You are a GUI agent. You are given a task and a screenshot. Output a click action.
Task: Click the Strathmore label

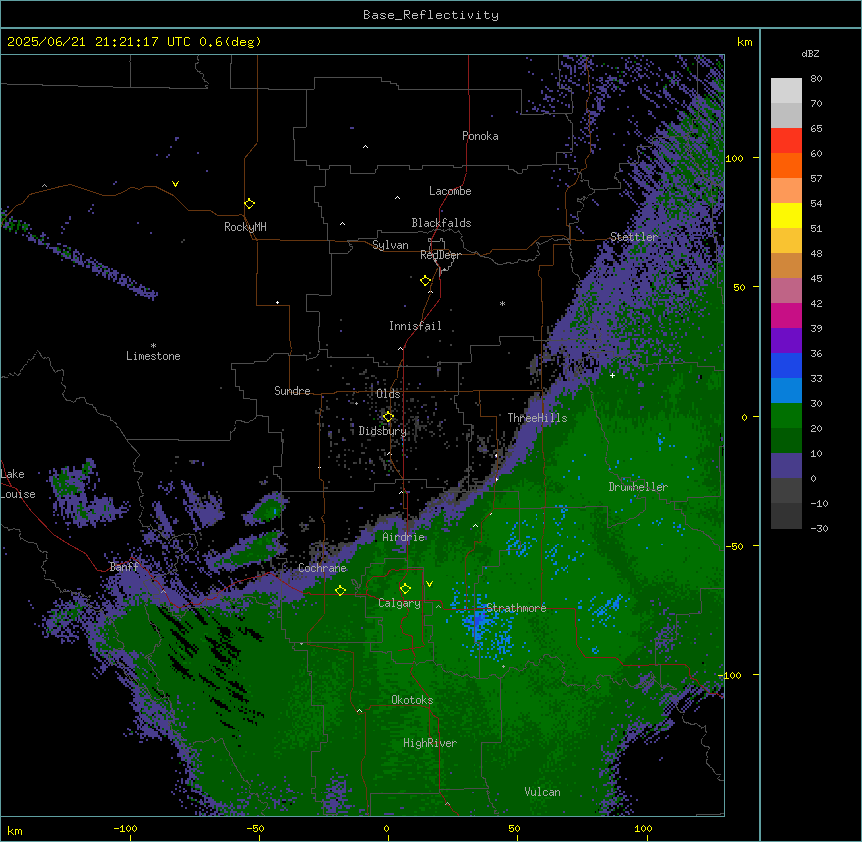coord(516,608)
